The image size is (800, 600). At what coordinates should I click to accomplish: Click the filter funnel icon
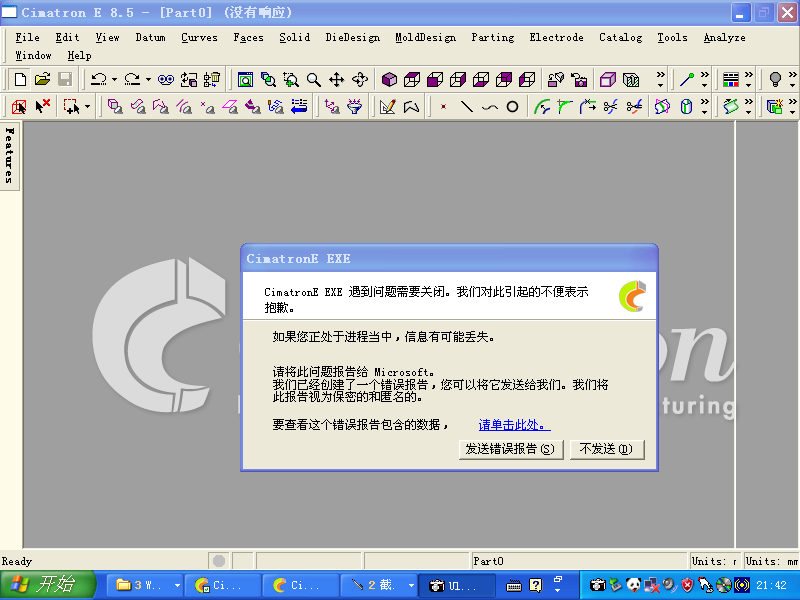[354, 107]
